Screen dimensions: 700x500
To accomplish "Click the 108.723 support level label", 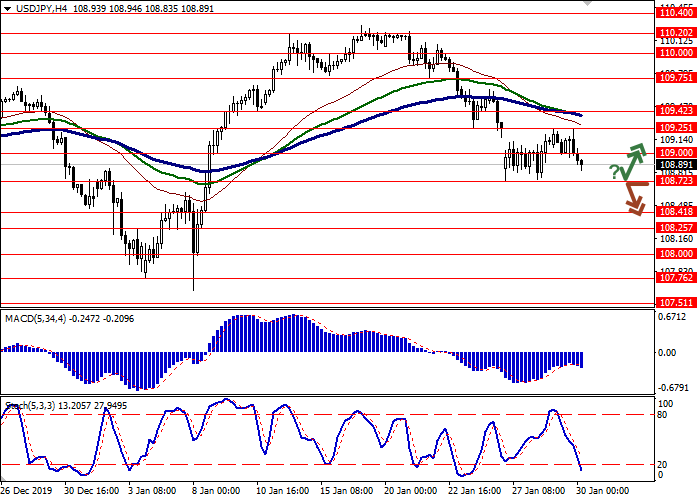I will [x=676, y=181].
